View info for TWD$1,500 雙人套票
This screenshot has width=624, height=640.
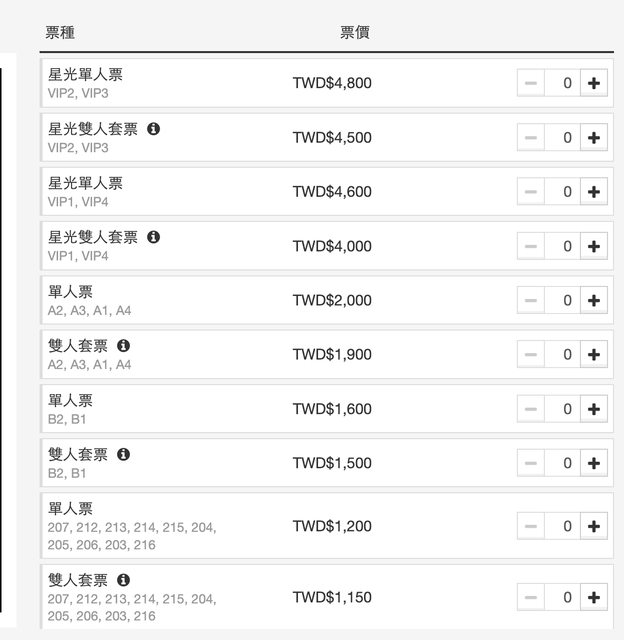124,454
